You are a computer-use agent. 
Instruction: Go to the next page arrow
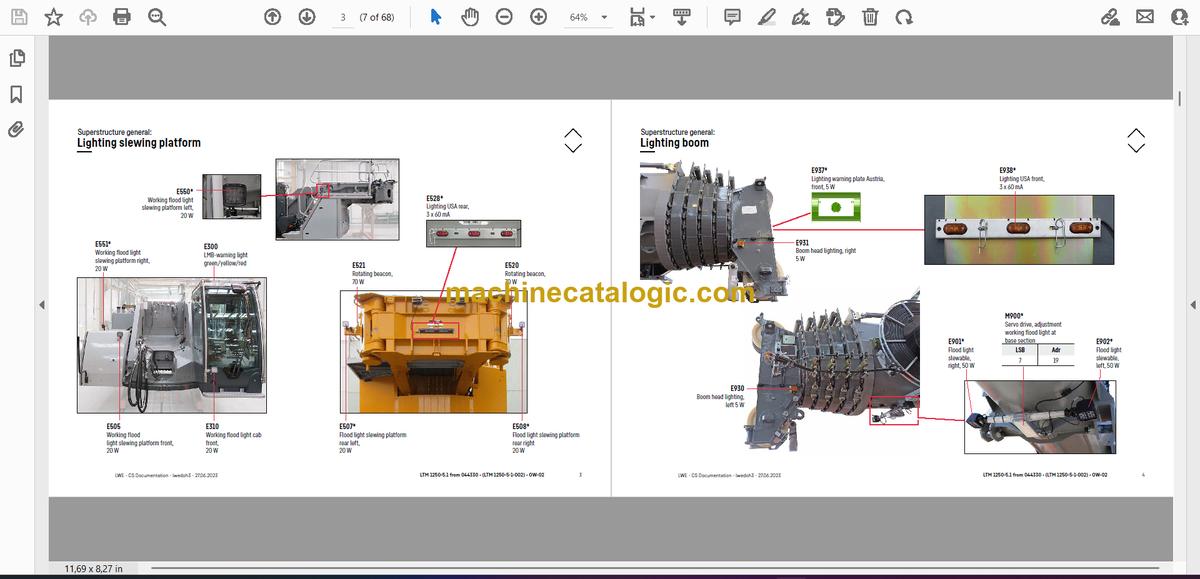(306, 17)
